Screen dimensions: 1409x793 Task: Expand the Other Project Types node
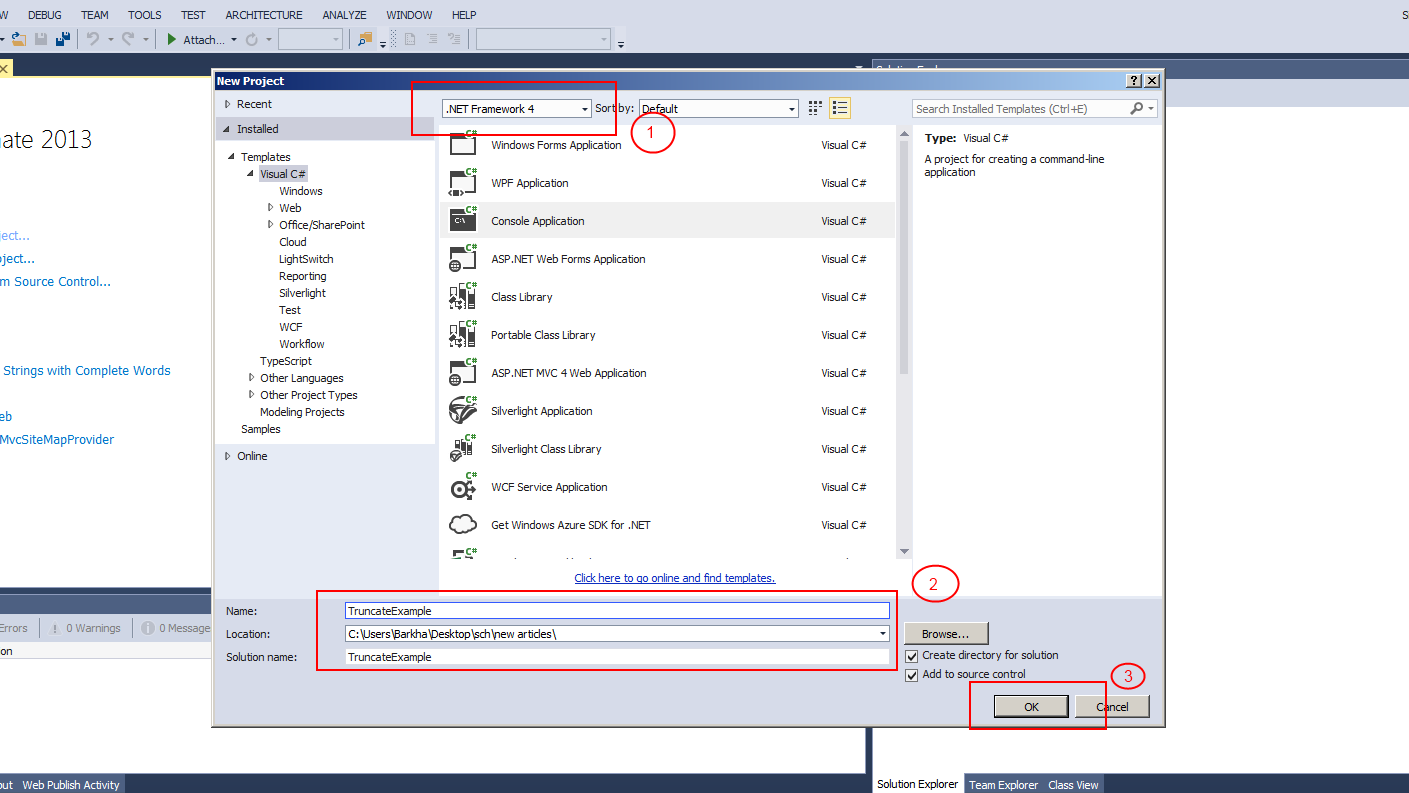coord(252,395)
